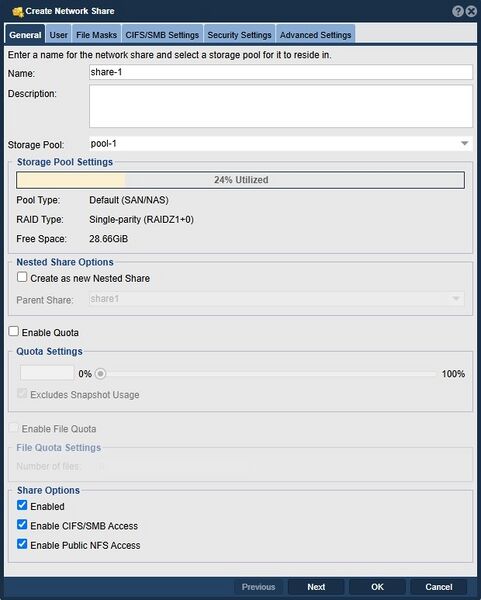Click the Next button

[x=316, y=587]
